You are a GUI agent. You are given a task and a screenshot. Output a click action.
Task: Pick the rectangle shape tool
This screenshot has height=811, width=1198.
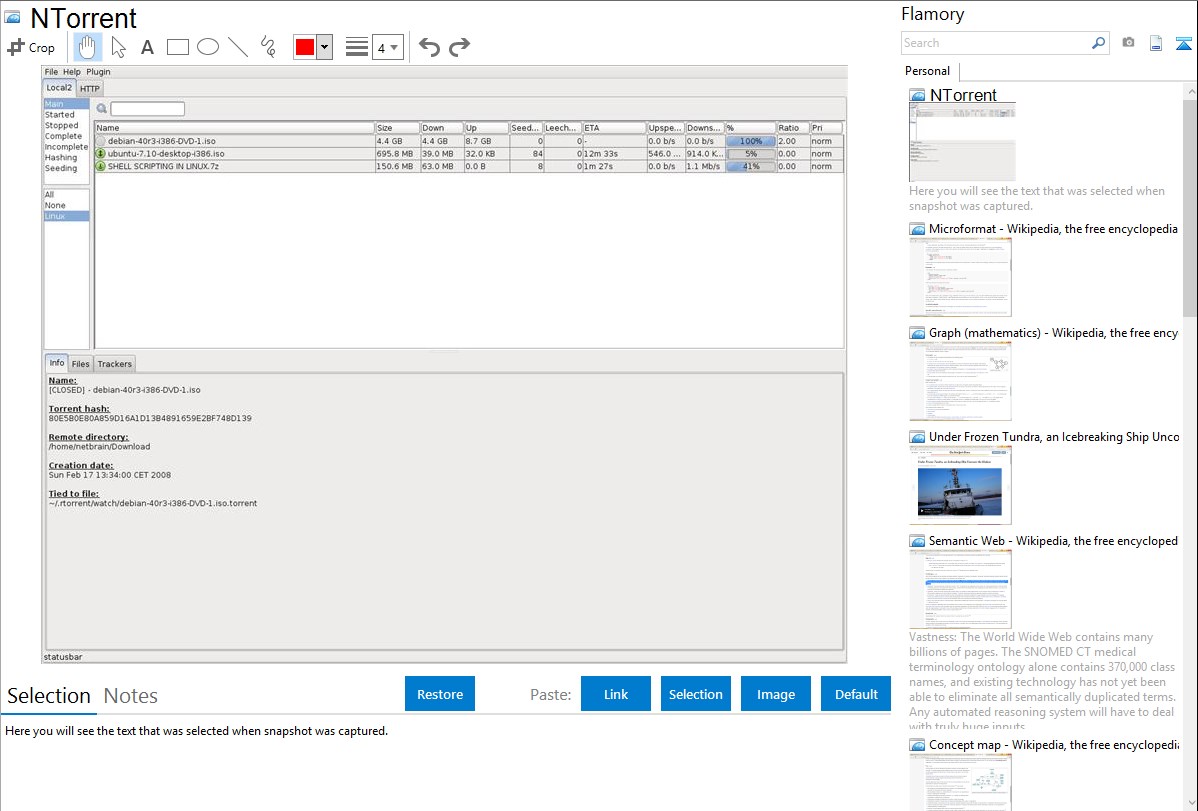coord(178,47)
